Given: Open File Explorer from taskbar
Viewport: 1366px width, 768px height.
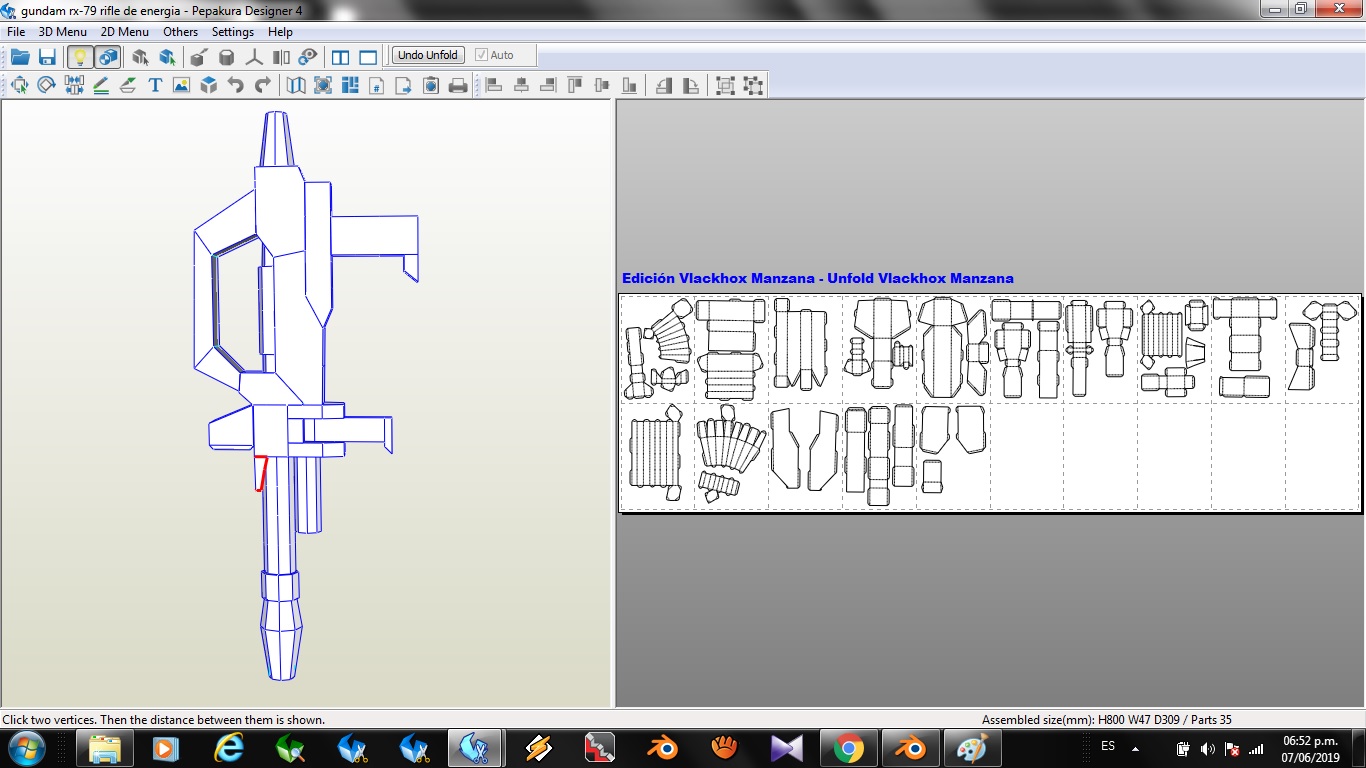Looking at the screenshot, I should tap(105, 747).
